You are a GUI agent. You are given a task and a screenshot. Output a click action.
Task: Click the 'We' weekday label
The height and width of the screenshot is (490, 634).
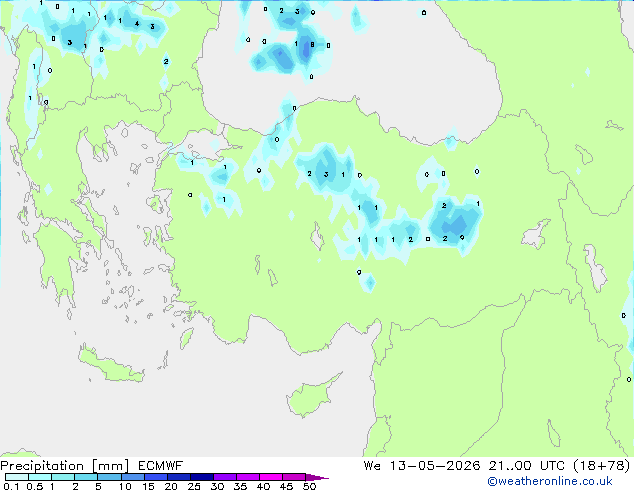(372, 466)
